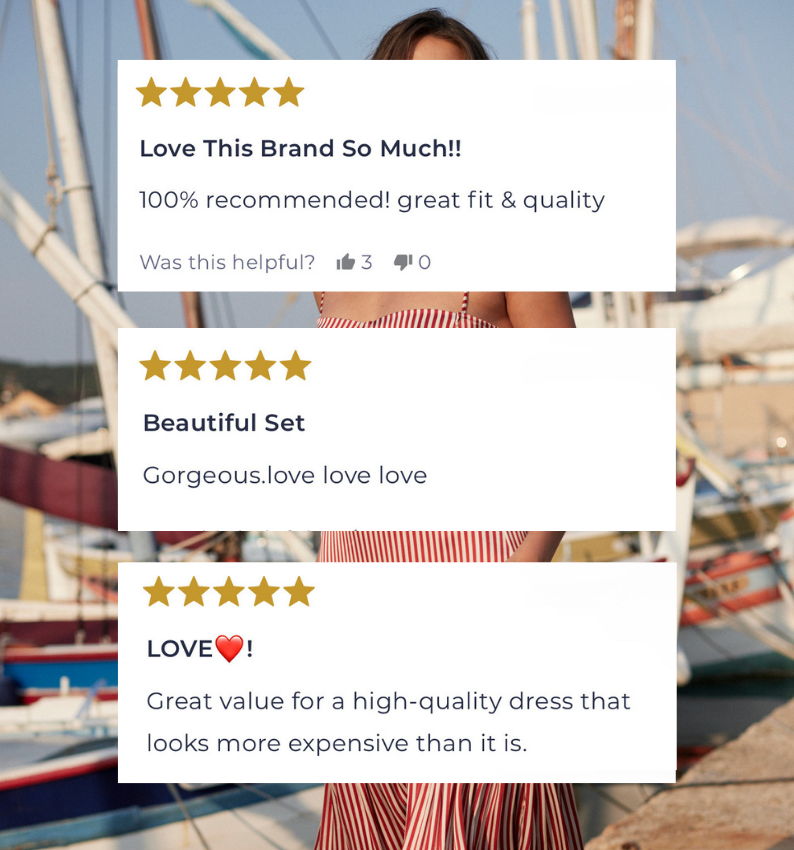The height and width of the screenshot is (850, 794).
Task: Click first star of top review
Action: 151,92
